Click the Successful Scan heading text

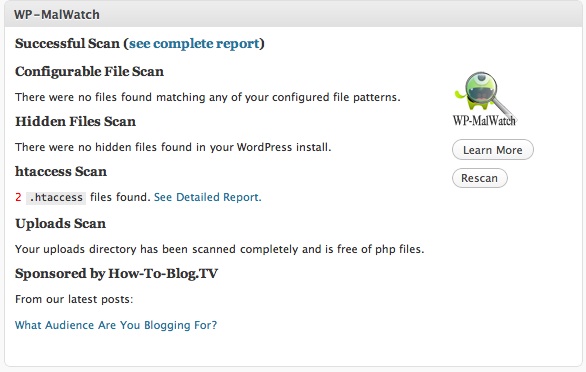pyautogui.click(x=67, y=43)
